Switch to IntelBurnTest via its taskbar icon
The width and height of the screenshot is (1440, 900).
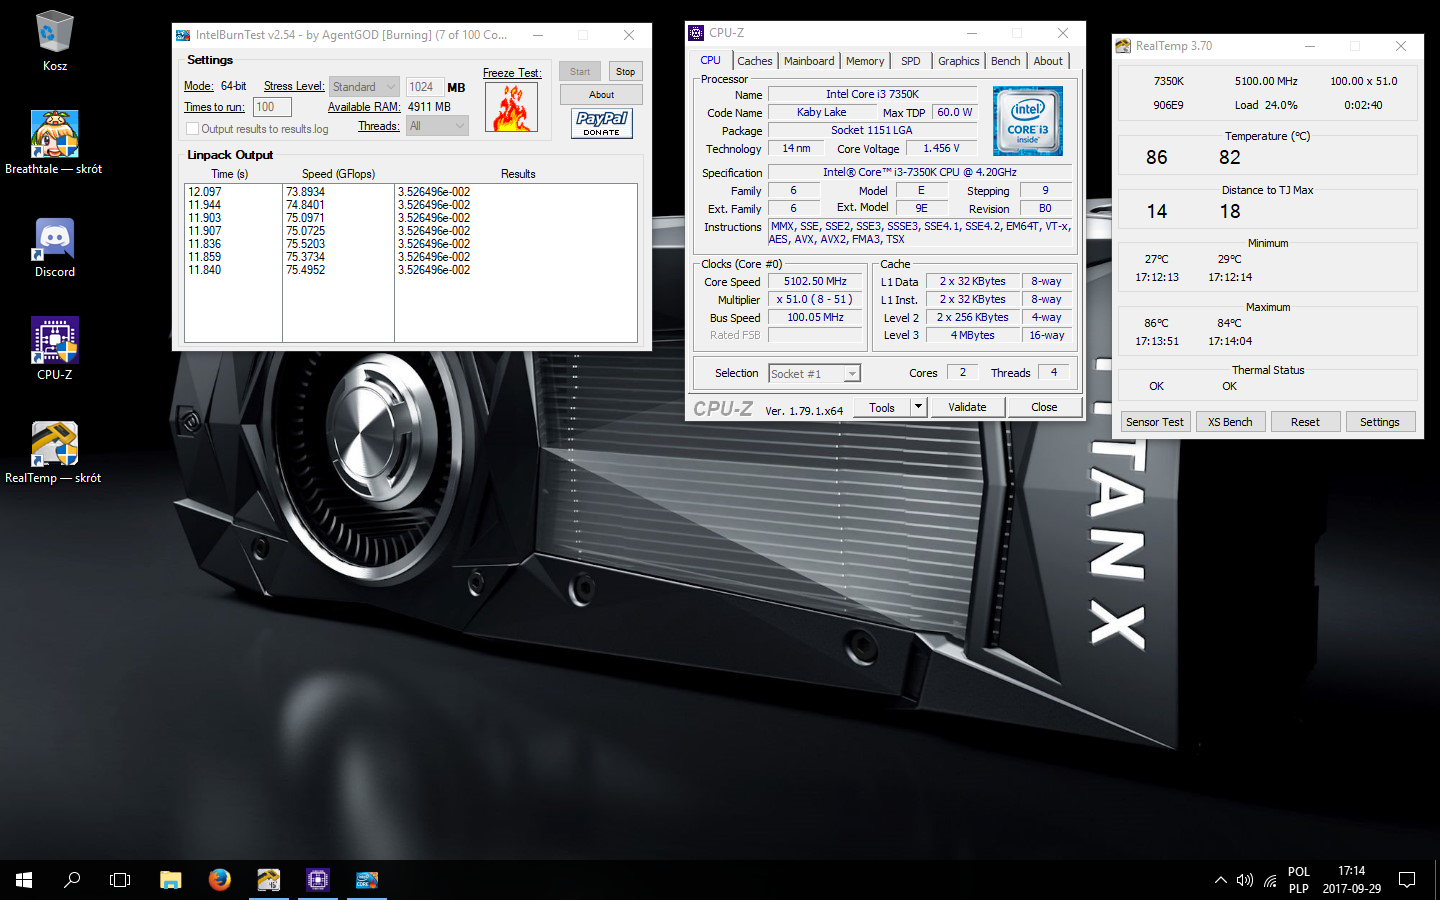(367, 880)
